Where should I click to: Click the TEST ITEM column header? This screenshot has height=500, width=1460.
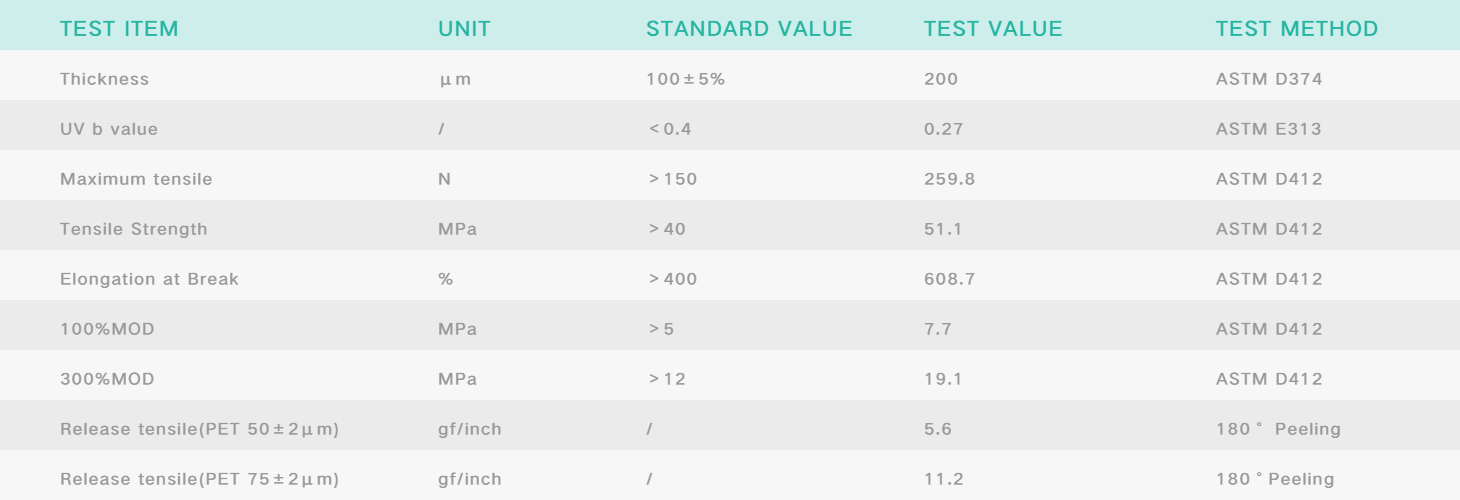(119, 29)
